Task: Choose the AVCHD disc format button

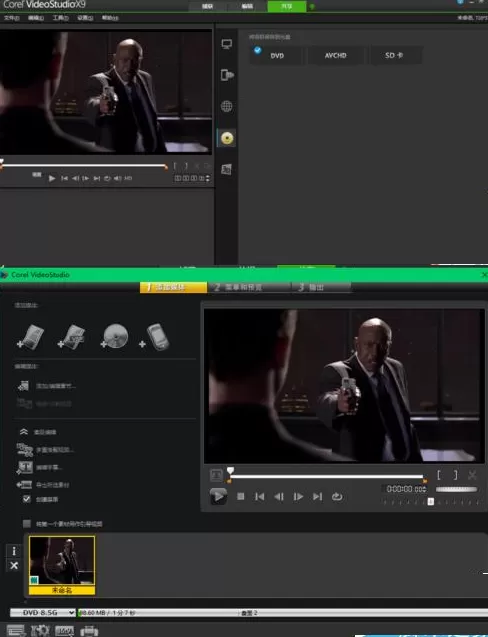Action: pos(336,55)
